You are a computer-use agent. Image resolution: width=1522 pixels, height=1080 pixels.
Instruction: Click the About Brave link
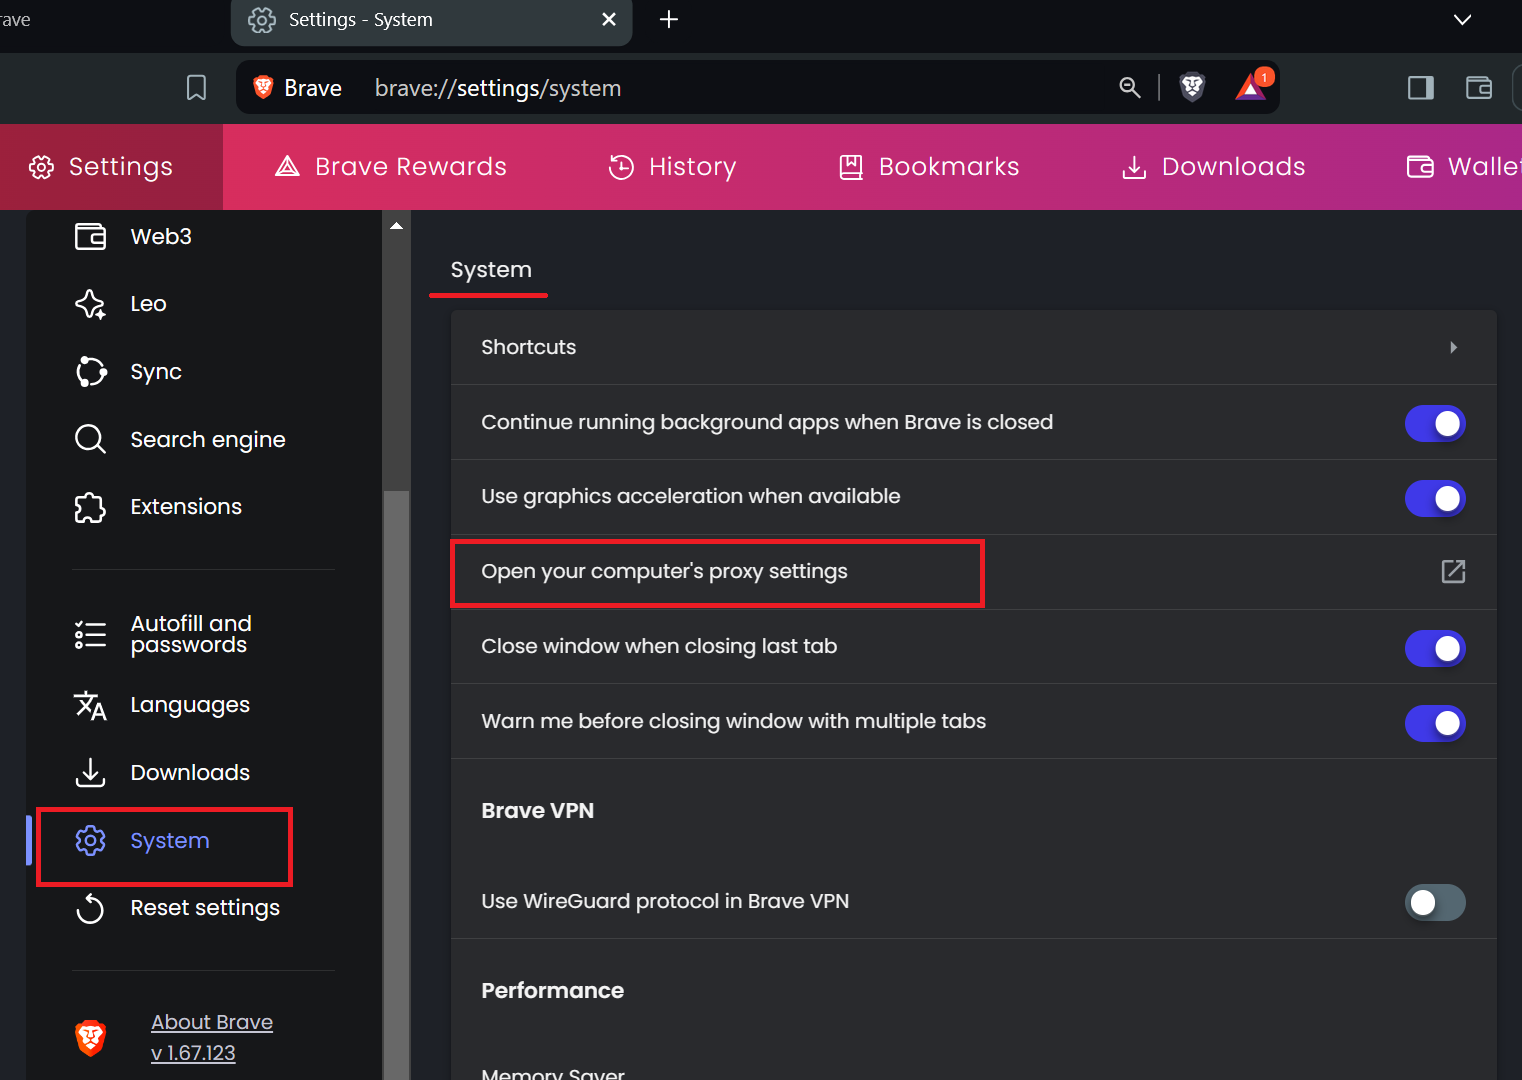(x=212, y=1022)
